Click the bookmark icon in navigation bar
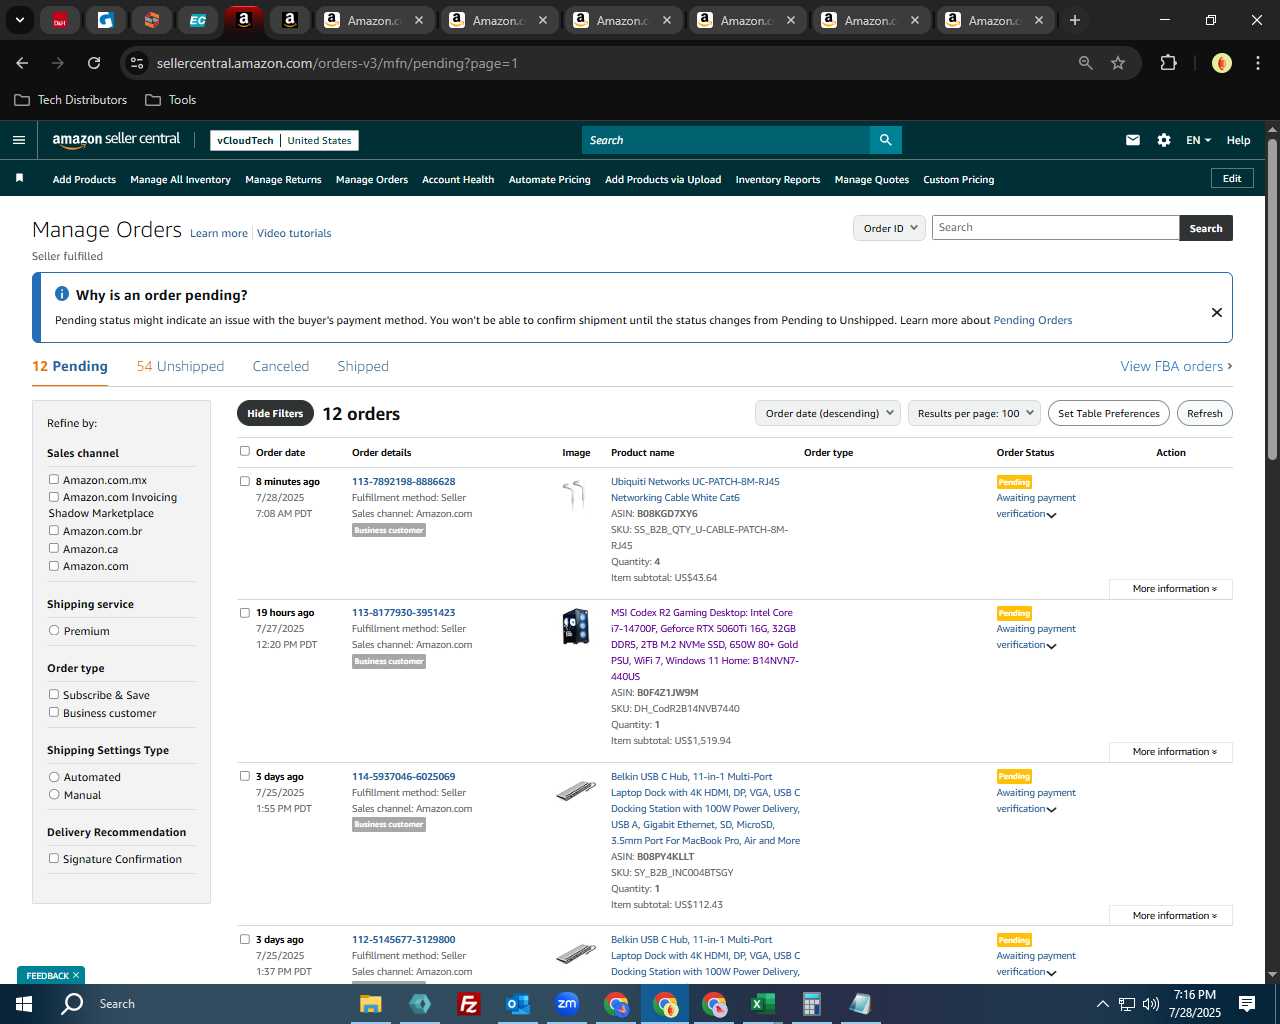 pos(19,178)
